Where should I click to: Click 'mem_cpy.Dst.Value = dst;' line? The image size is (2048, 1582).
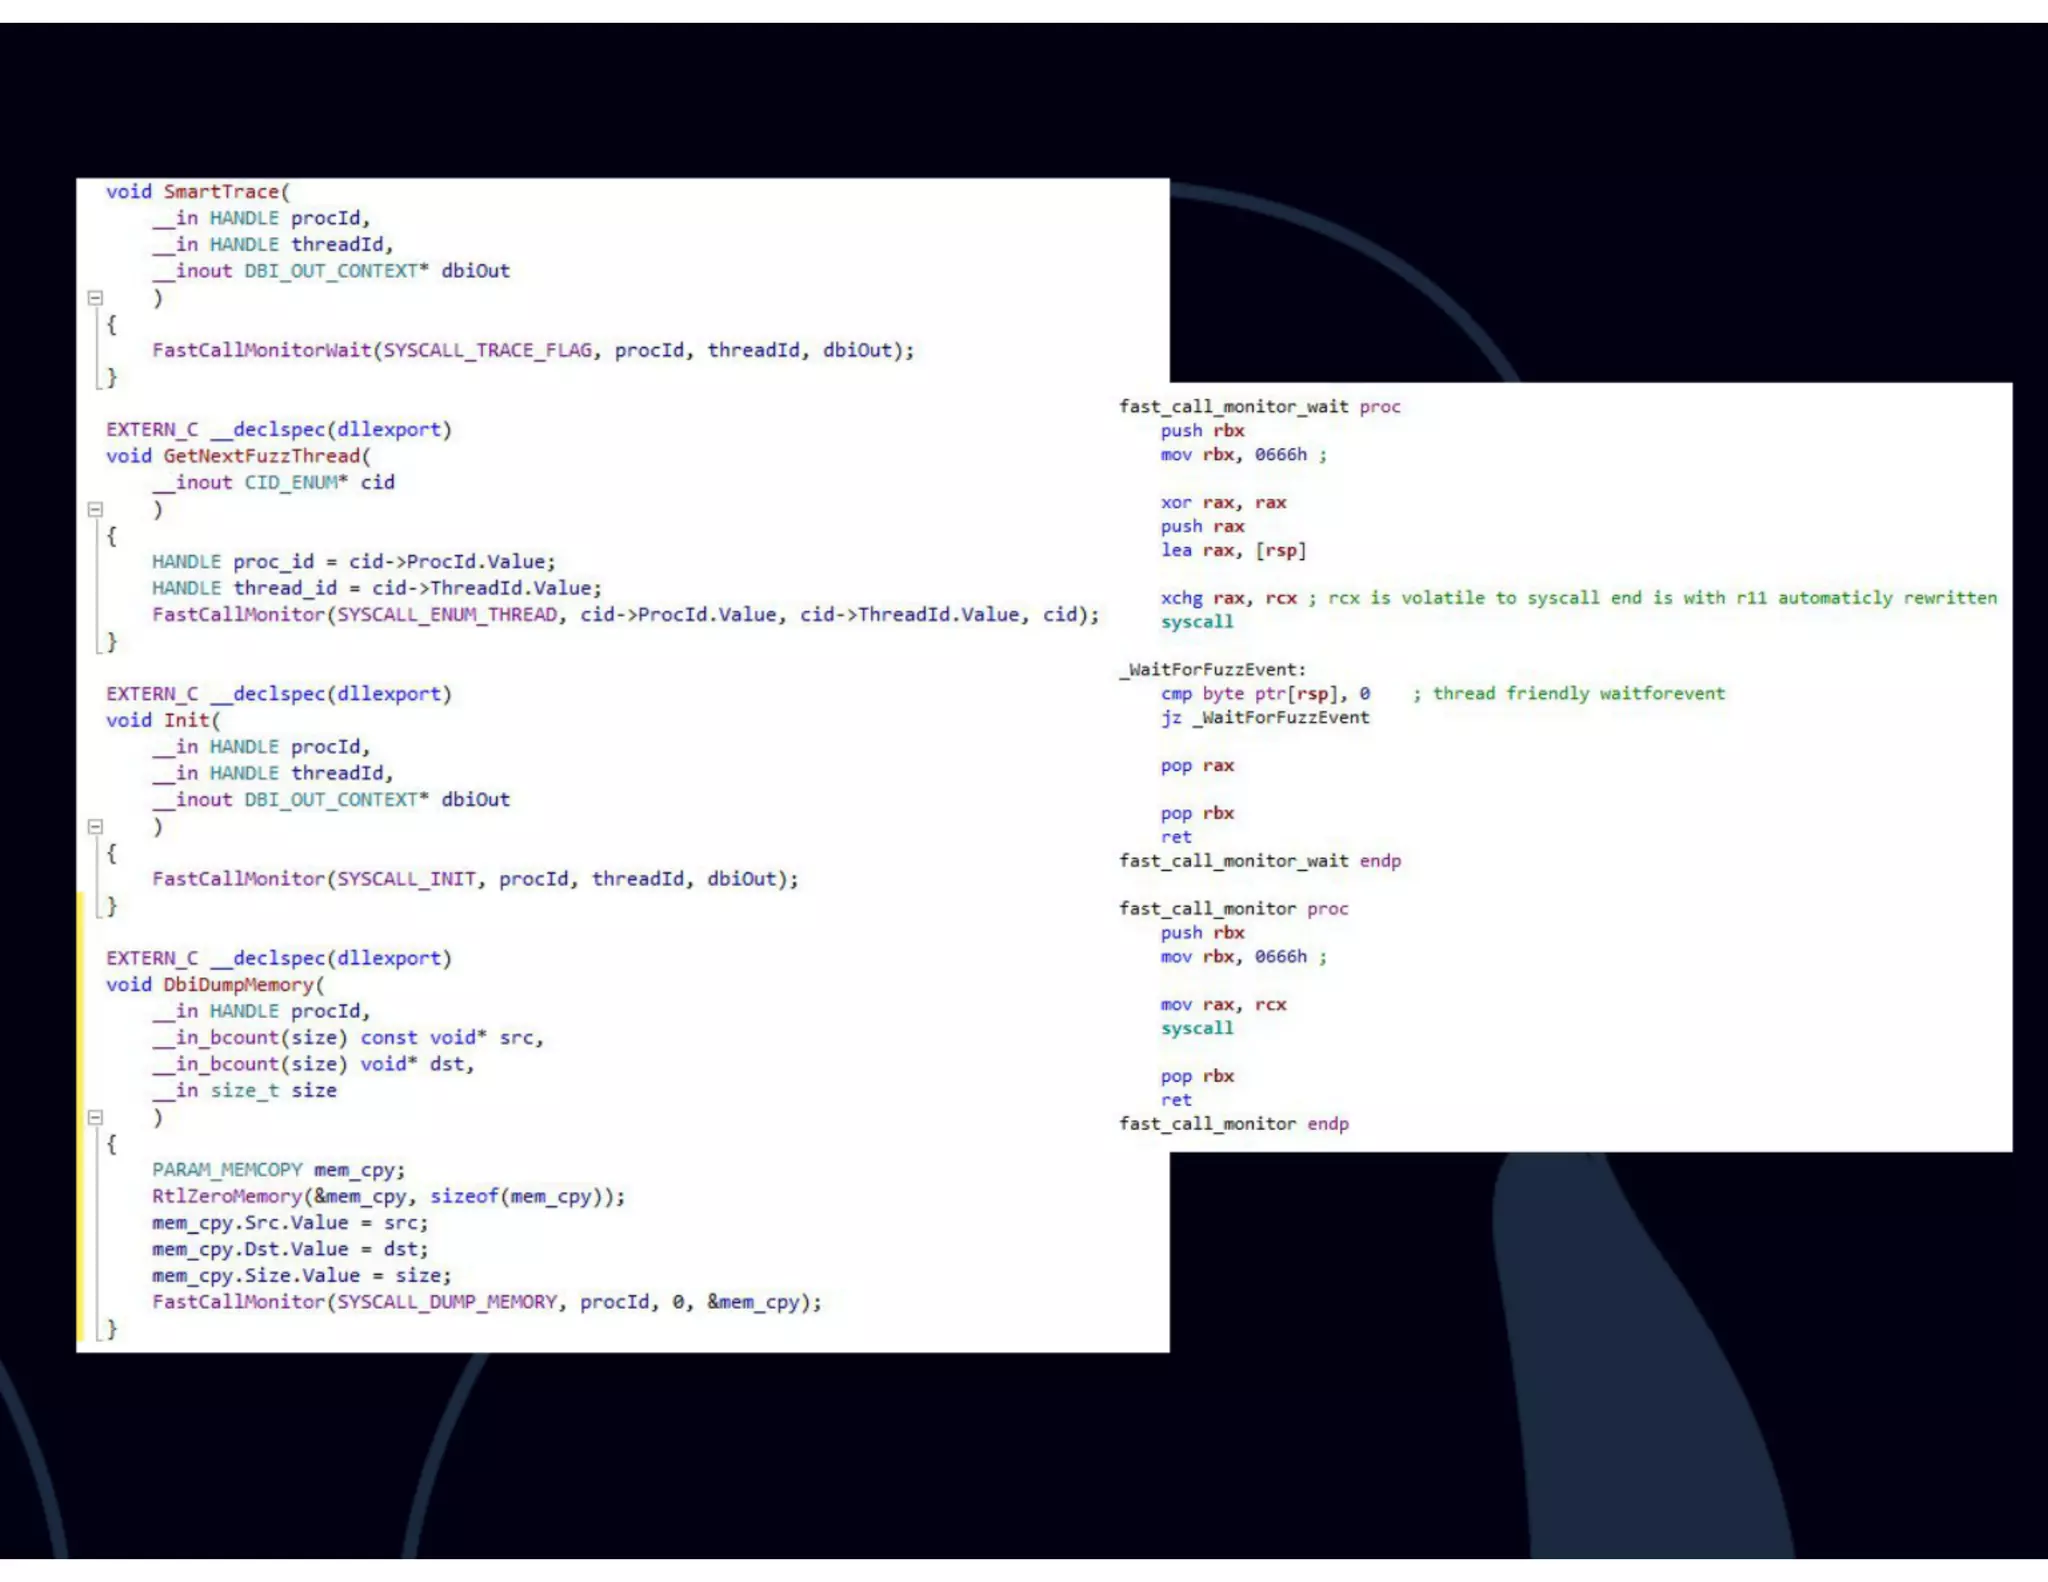[x=290, y=1249]
